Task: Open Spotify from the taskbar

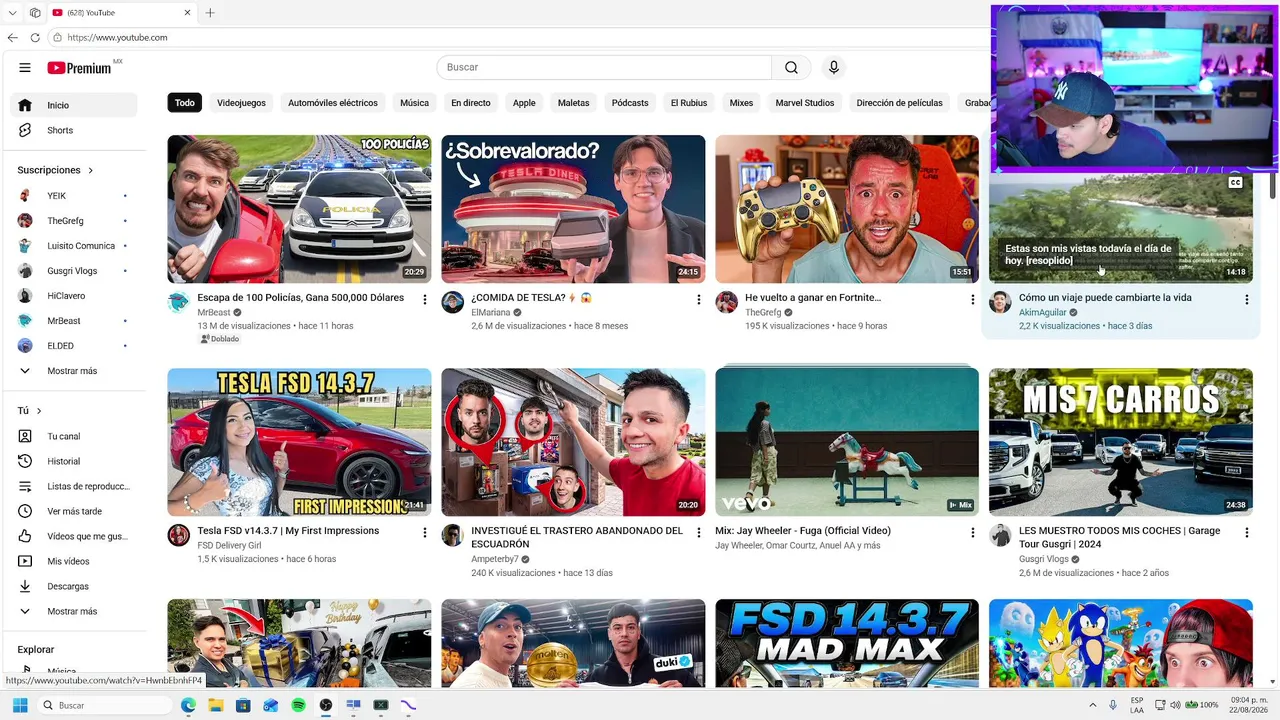Action: pyautogui.click(x=298, y=705)
